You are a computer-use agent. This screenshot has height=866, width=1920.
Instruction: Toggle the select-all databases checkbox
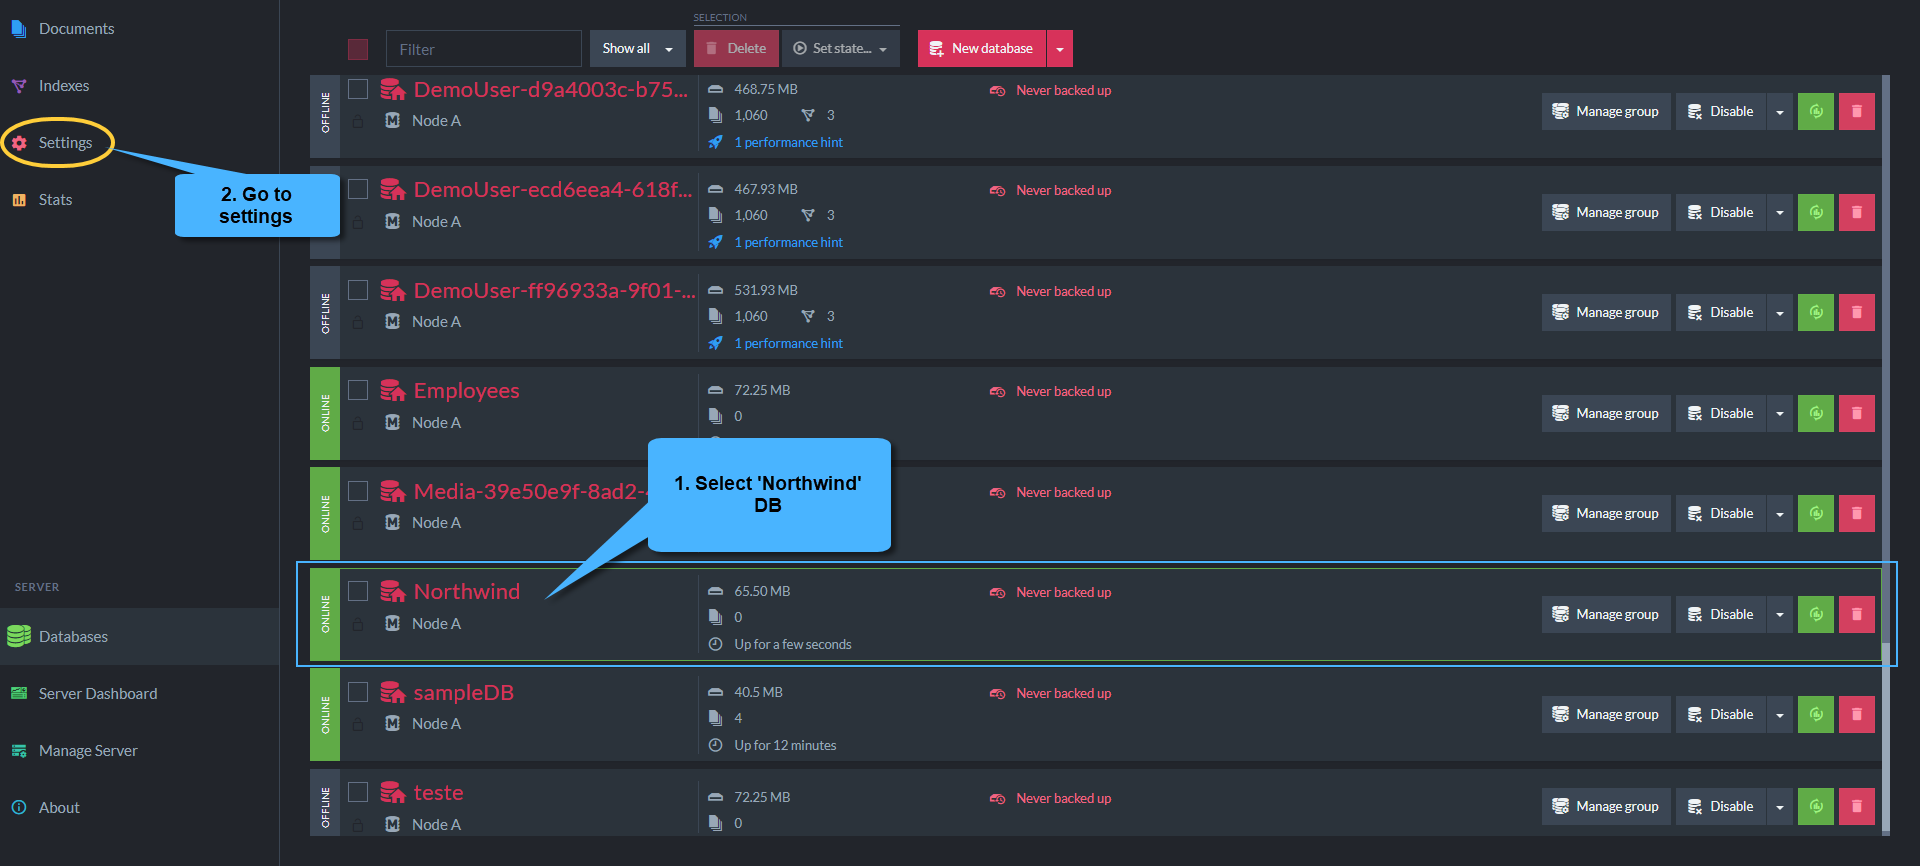click(x=358, y=49)
